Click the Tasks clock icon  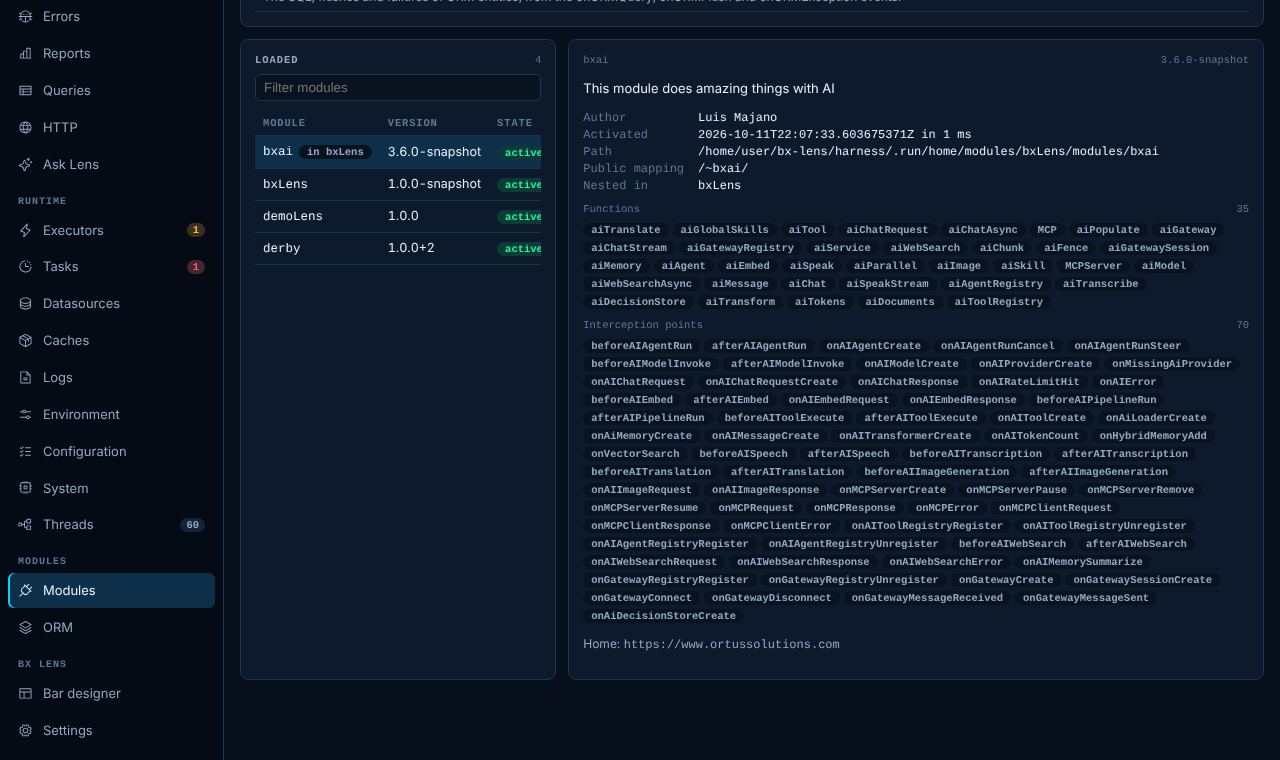pyautogui.click(x=25, y=267)
